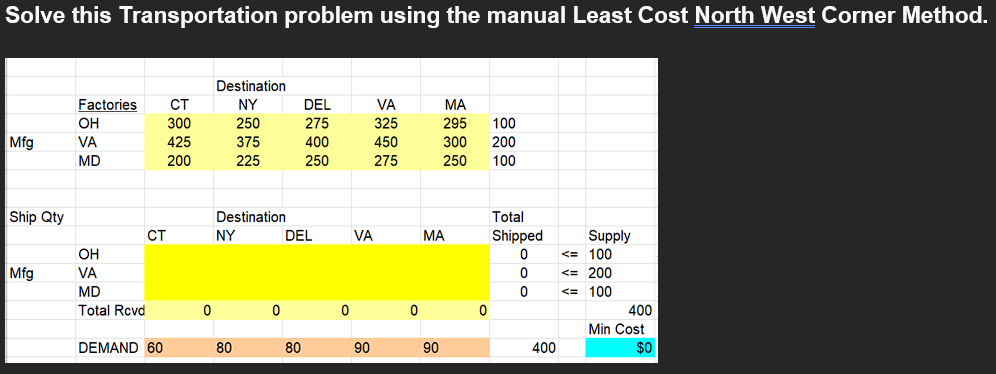The image size is (996, 374).
Task: Select the MD to NY cost cell 225
Action: tap(248, 161)
